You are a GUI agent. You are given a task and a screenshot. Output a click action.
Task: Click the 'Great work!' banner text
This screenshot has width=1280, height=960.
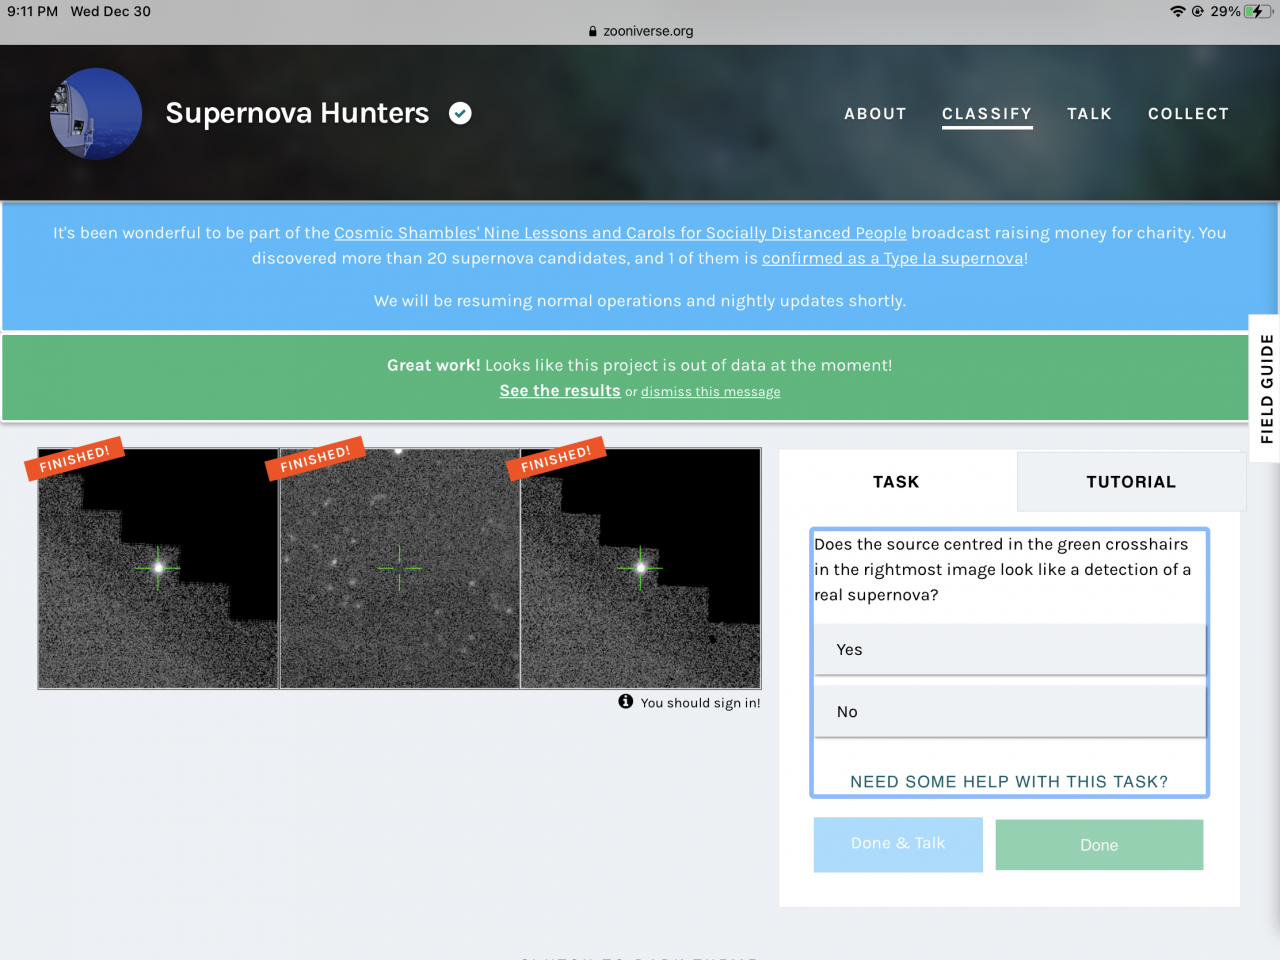434,366
